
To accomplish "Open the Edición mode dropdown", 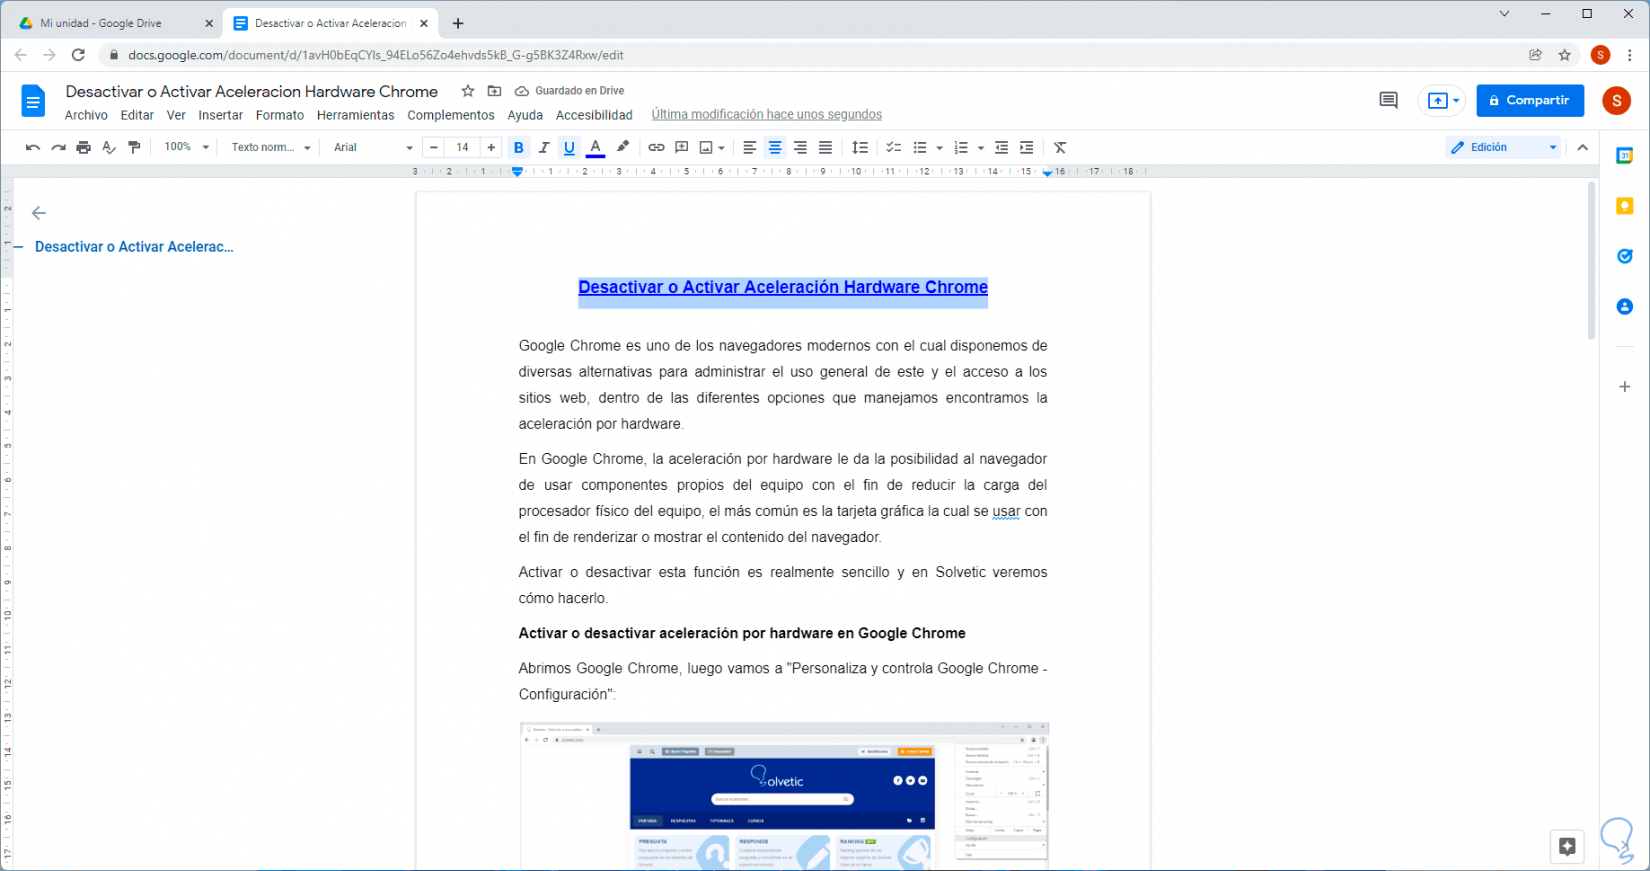I will coord(1504,147).
